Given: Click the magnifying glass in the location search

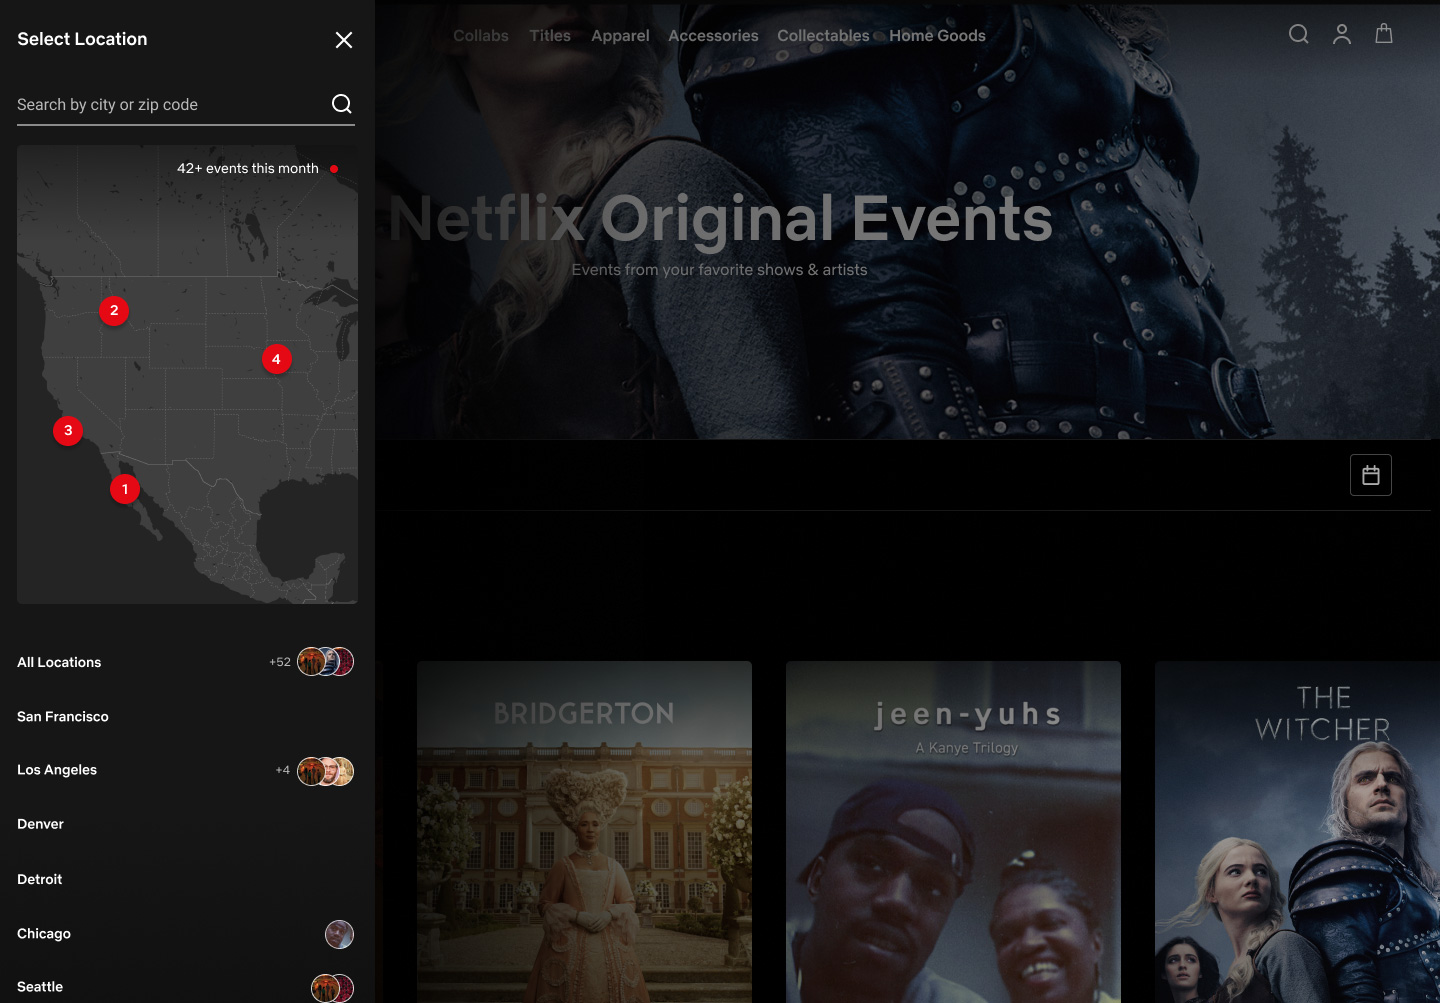Looking at the screenshot, I should [x=341, y=103].
